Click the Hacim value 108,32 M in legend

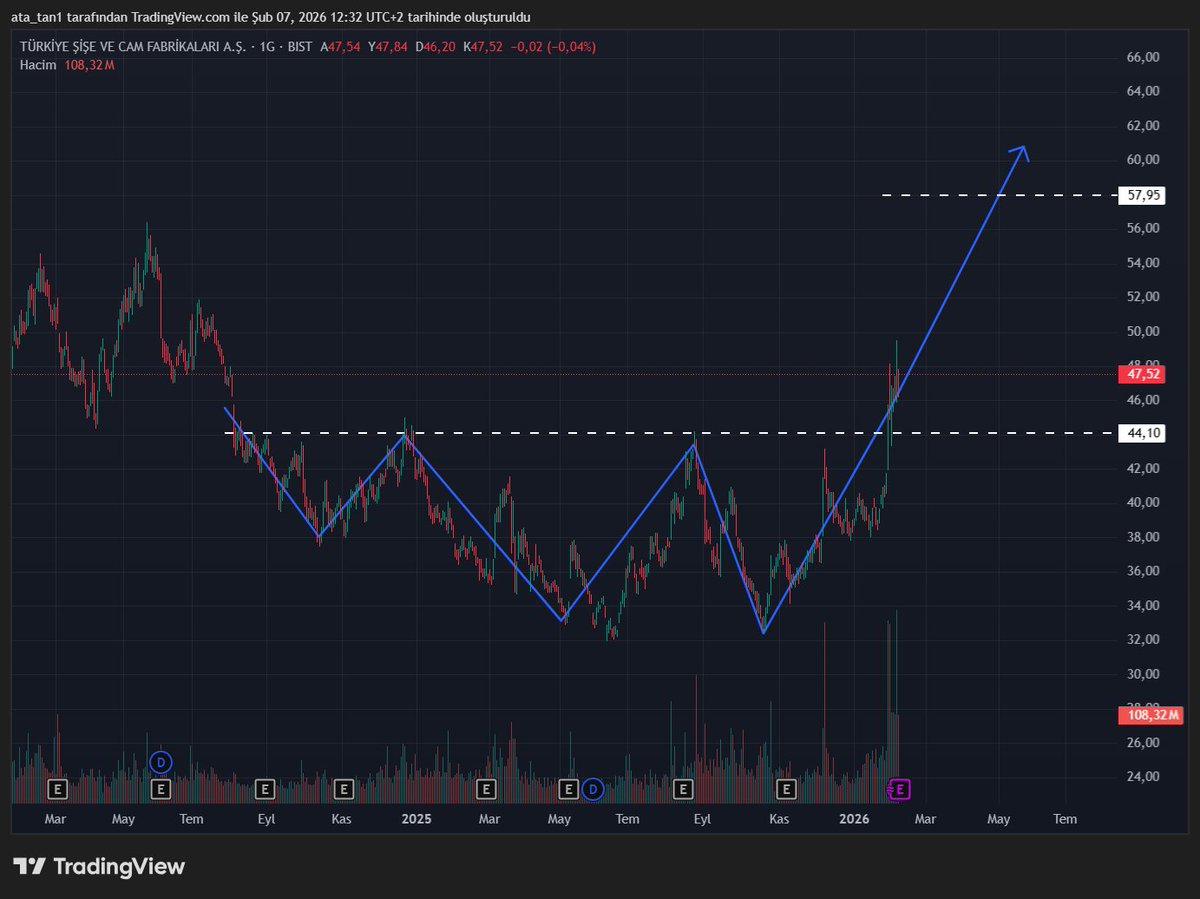click(x=88, y=64)
